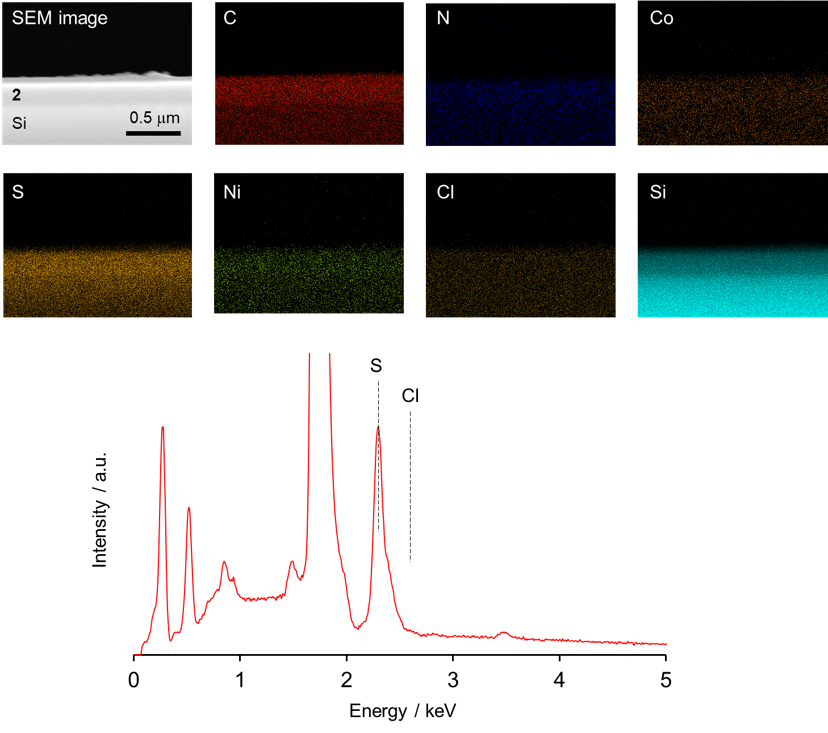Click the small bump near 3.5 keV
The height and width of the screenshot is (733, 828).
(x=504, y=633)
